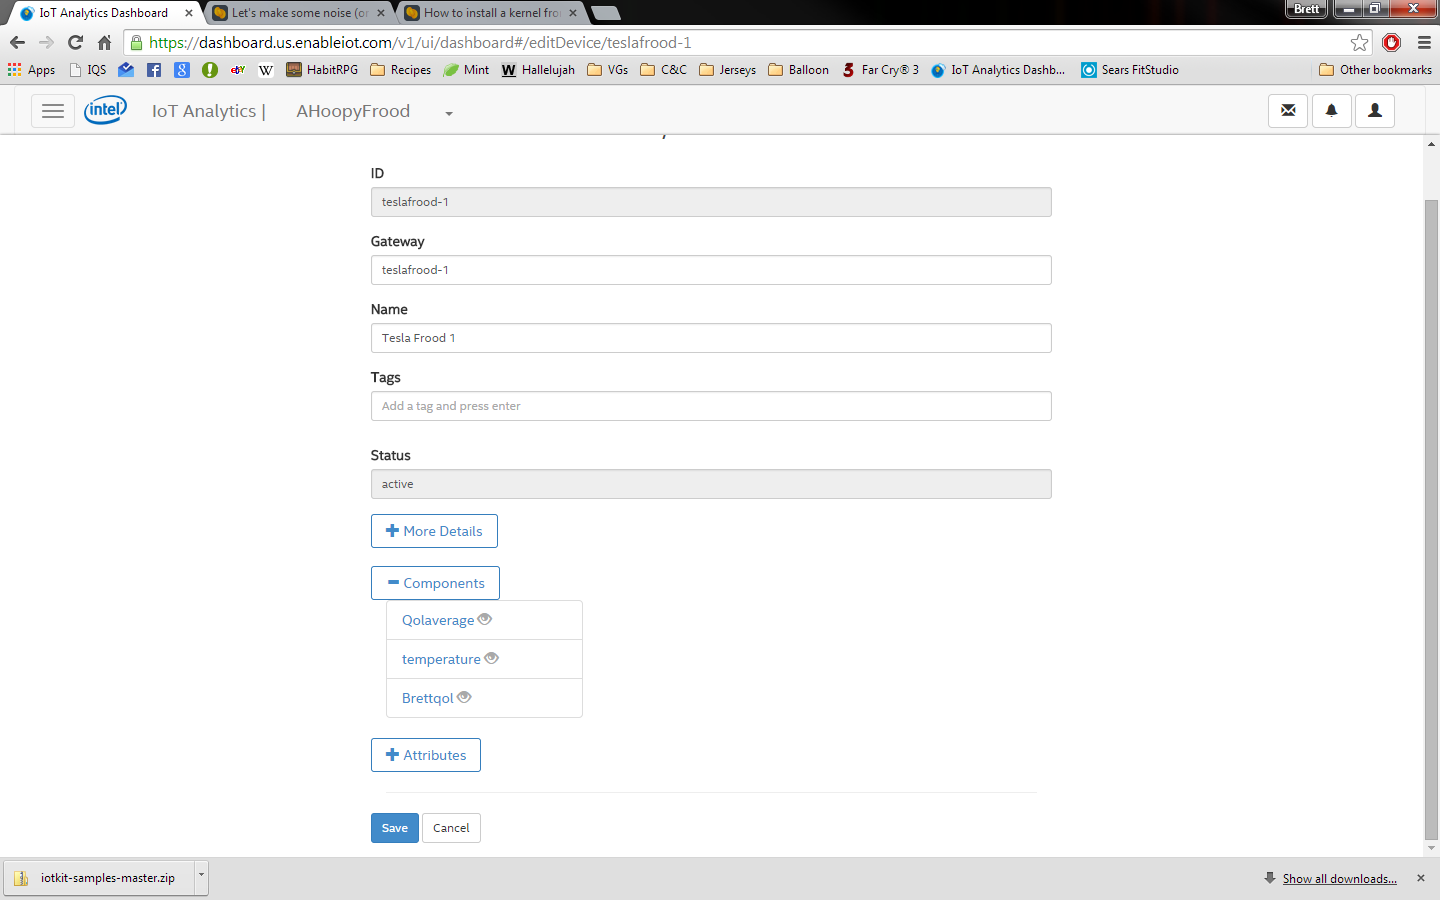Close the IoT Analytics Dashboard tab

coord(189,13)
